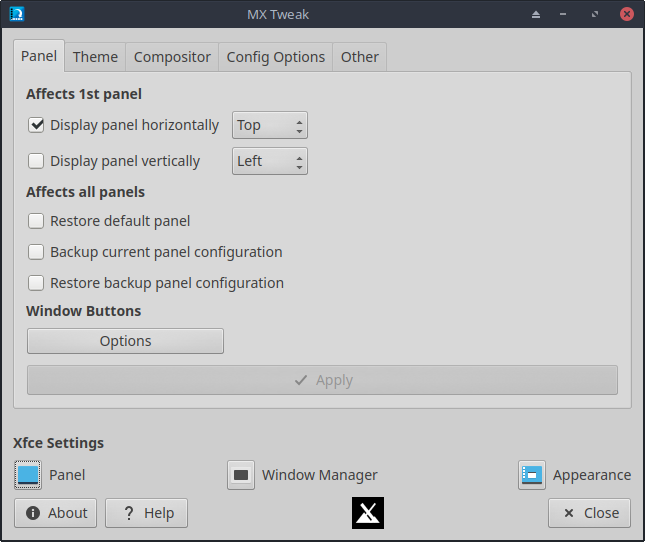This screenshot has height=542, width=645.
Task: Check Backup current panel configuration
Action: (36, 252)
